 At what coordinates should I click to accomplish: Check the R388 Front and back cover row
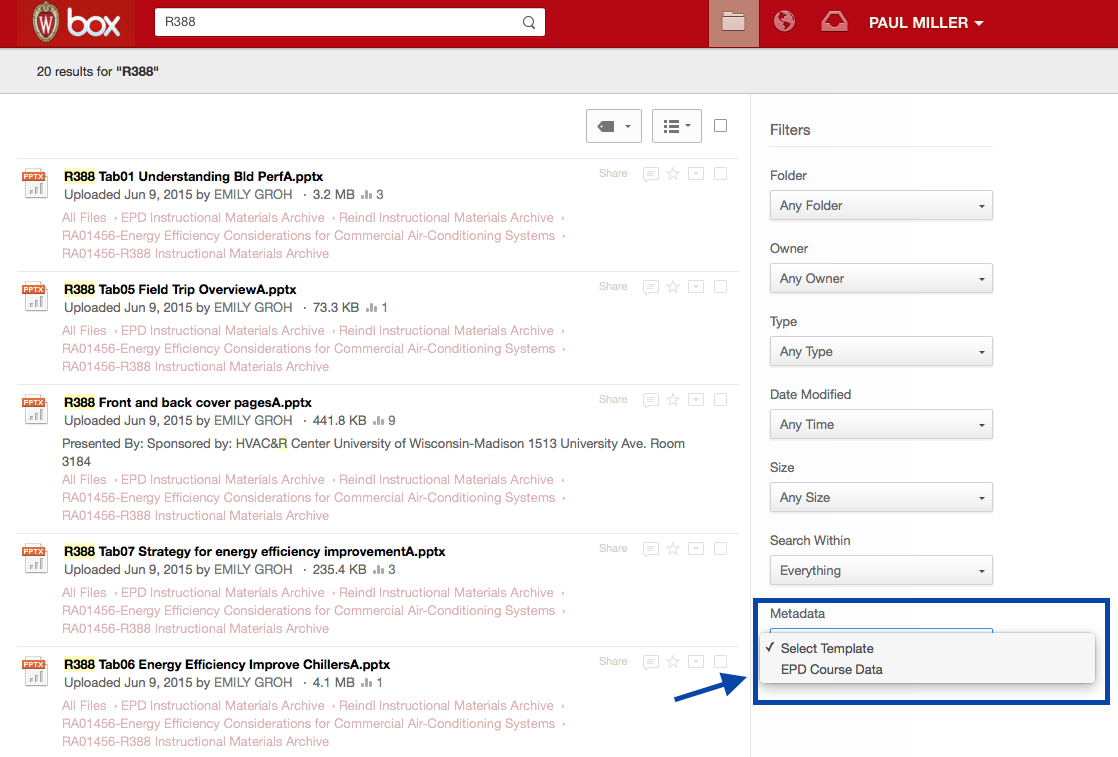tap(721, 399)
